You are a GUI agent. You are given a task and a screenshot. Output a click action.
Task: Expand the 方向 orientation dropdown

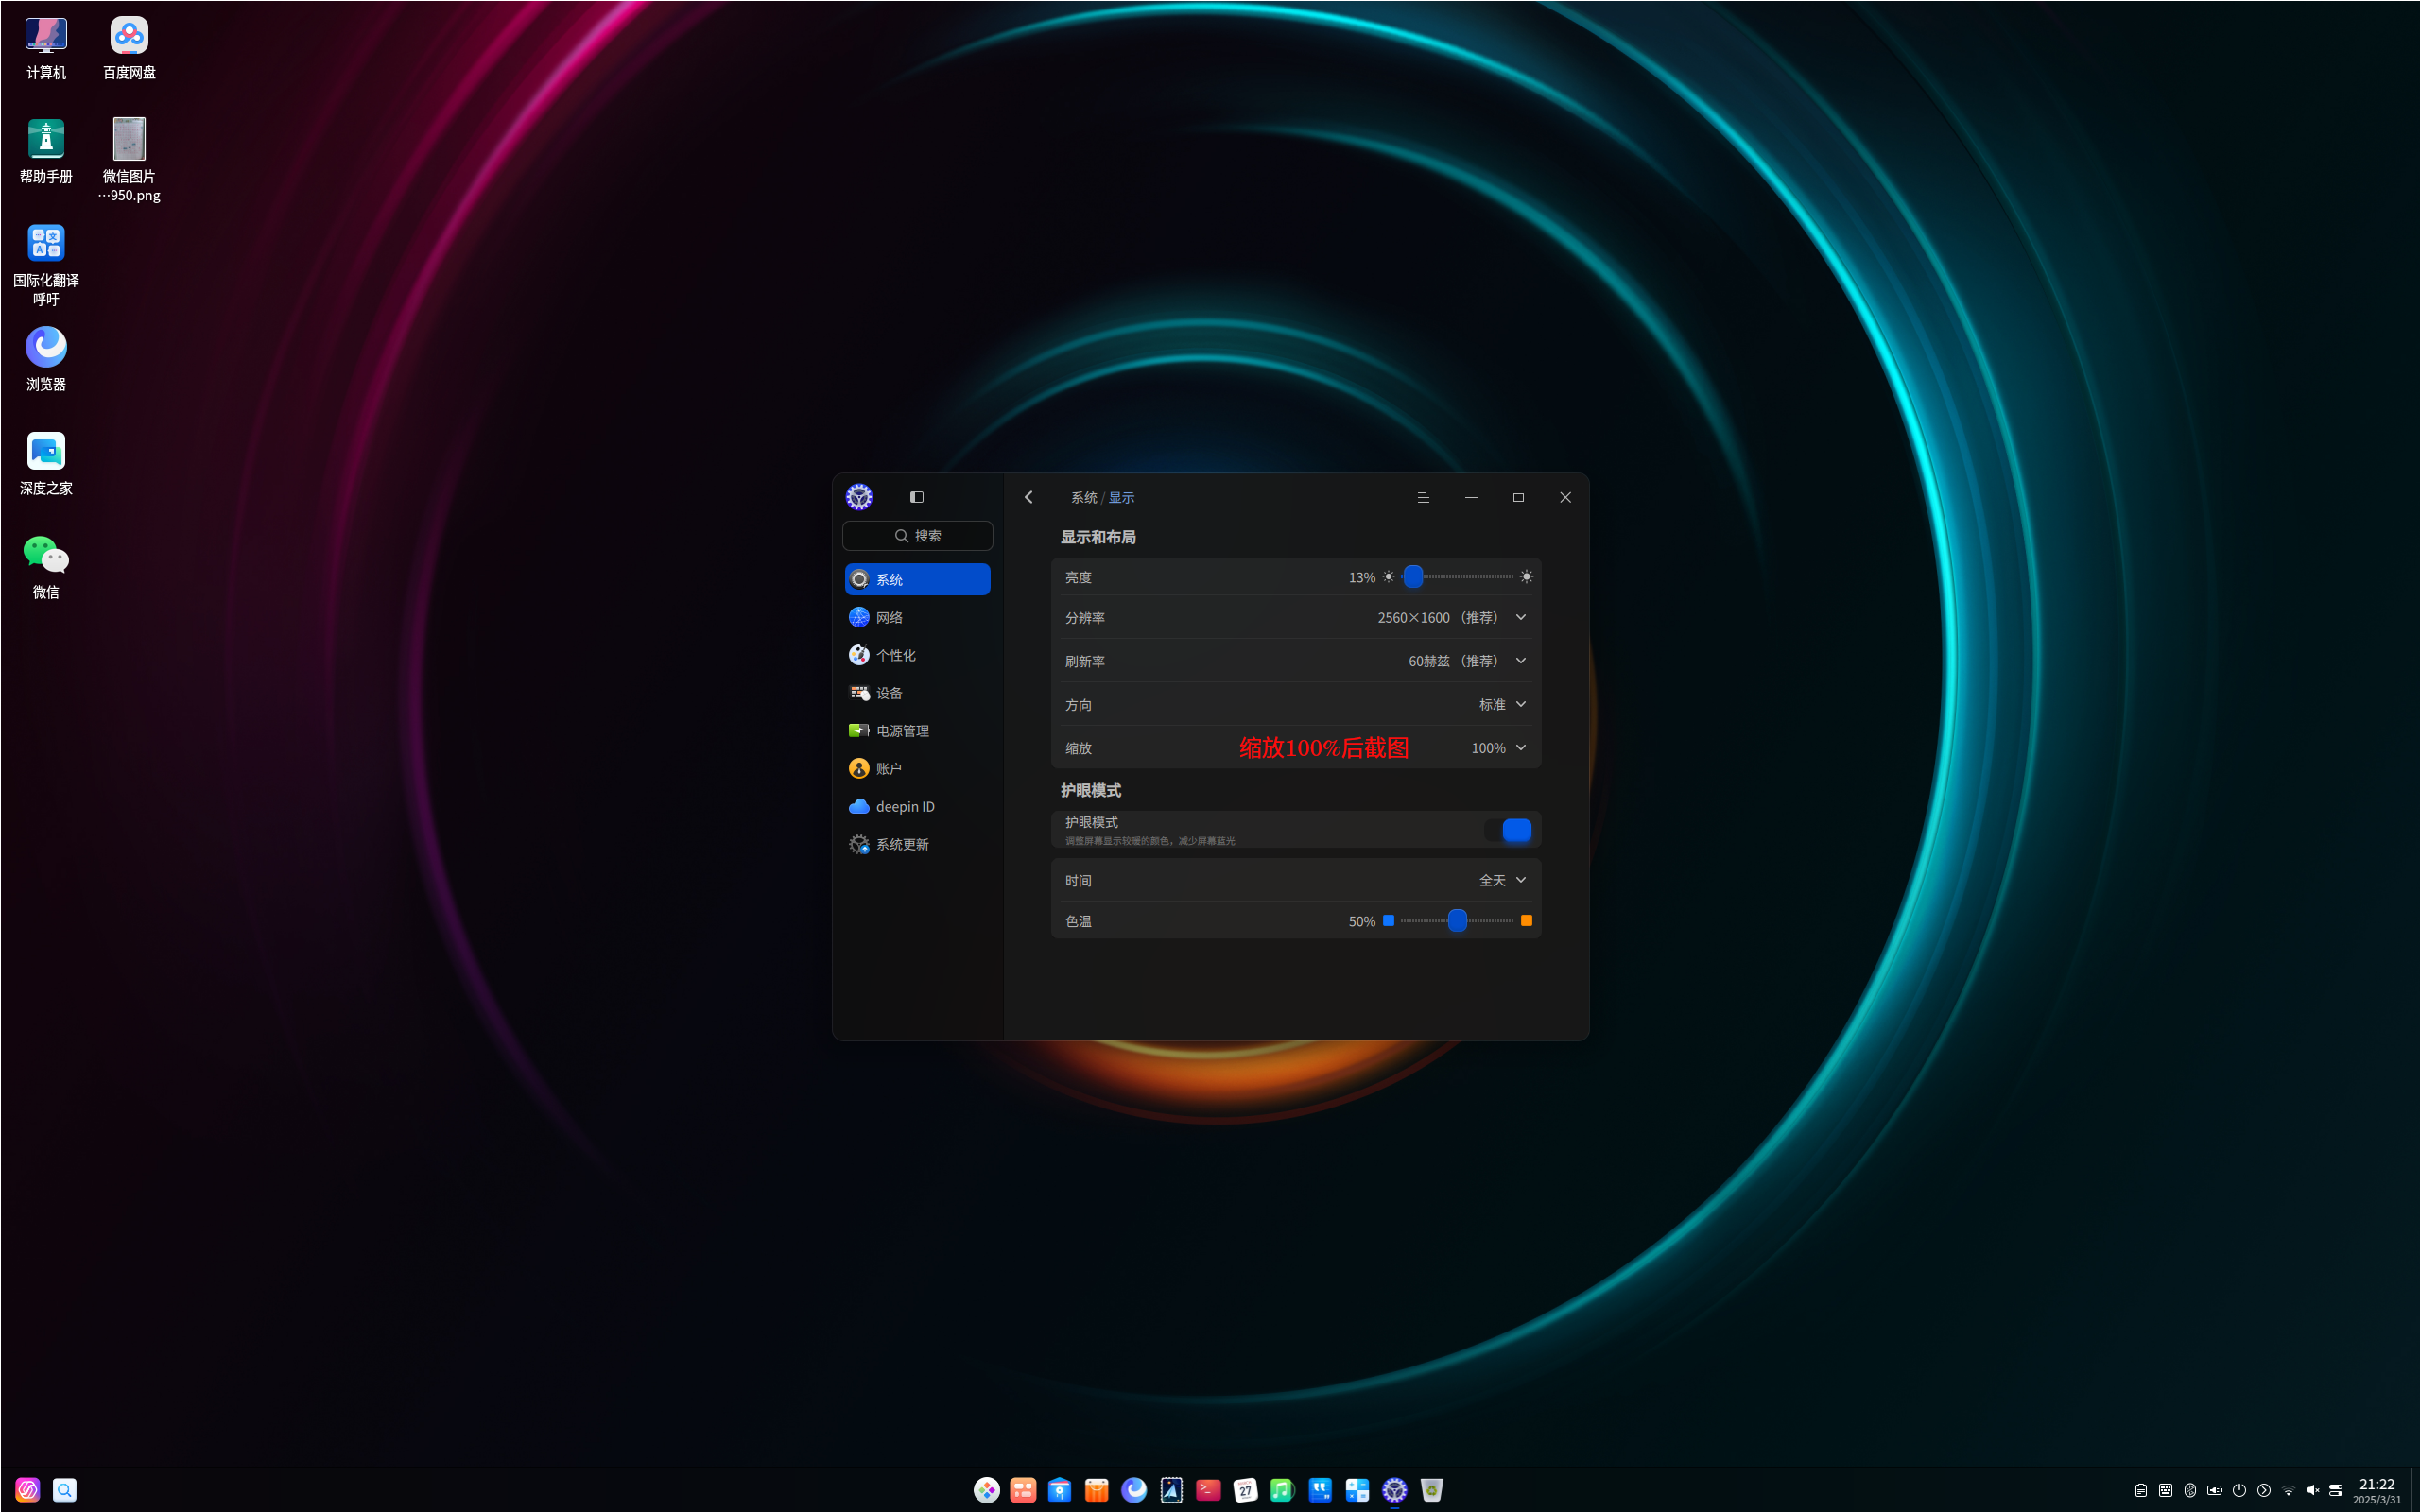(x=1503, y=705)
